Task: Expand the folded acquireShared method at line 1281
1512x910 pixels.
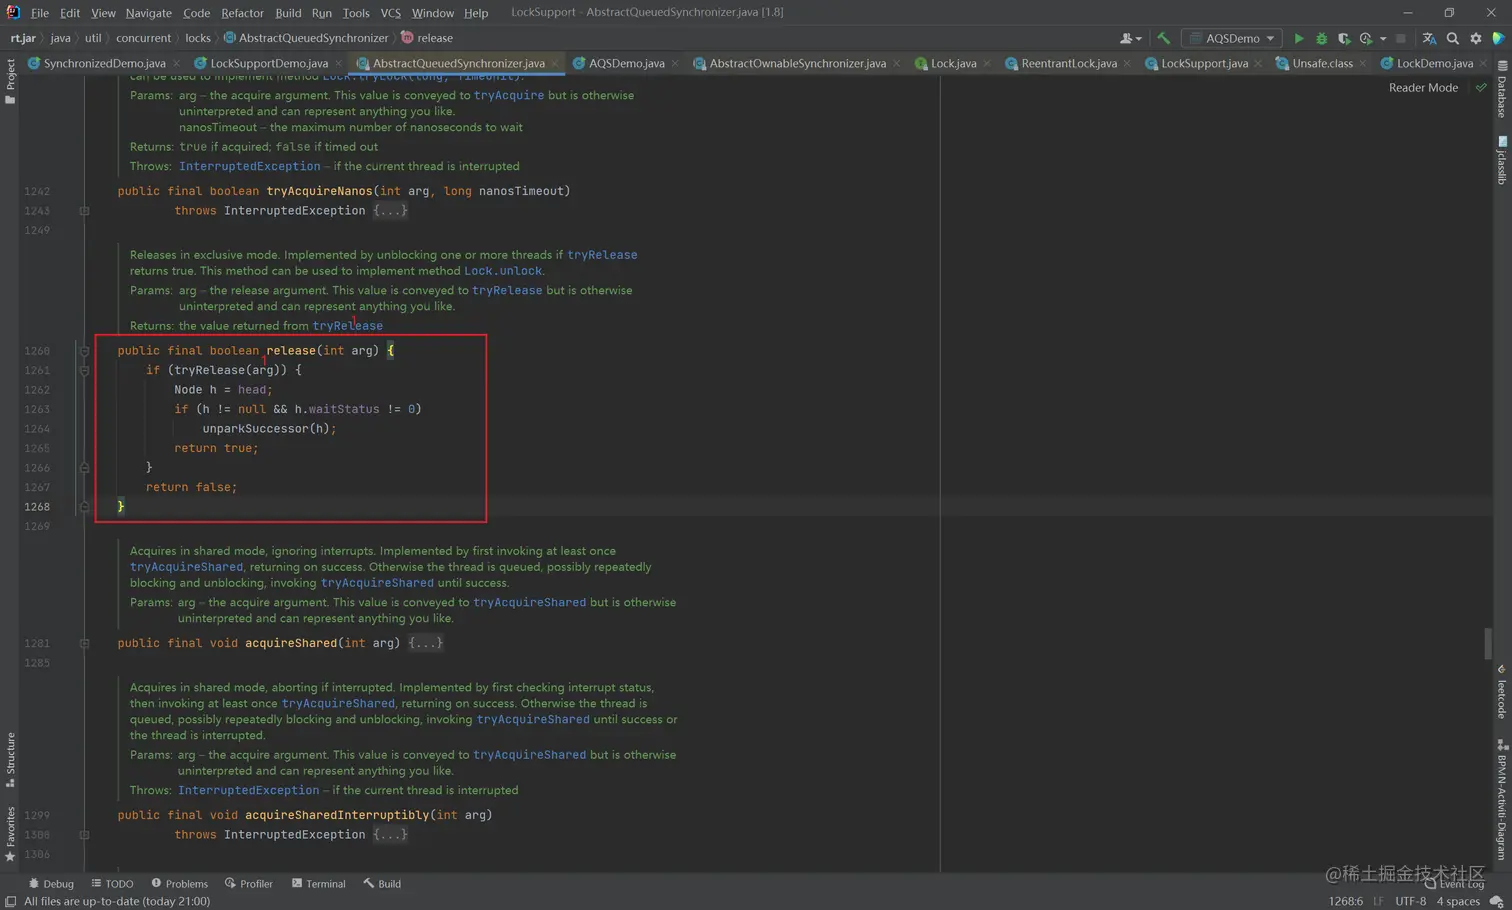Action: [x=84, y=644]
